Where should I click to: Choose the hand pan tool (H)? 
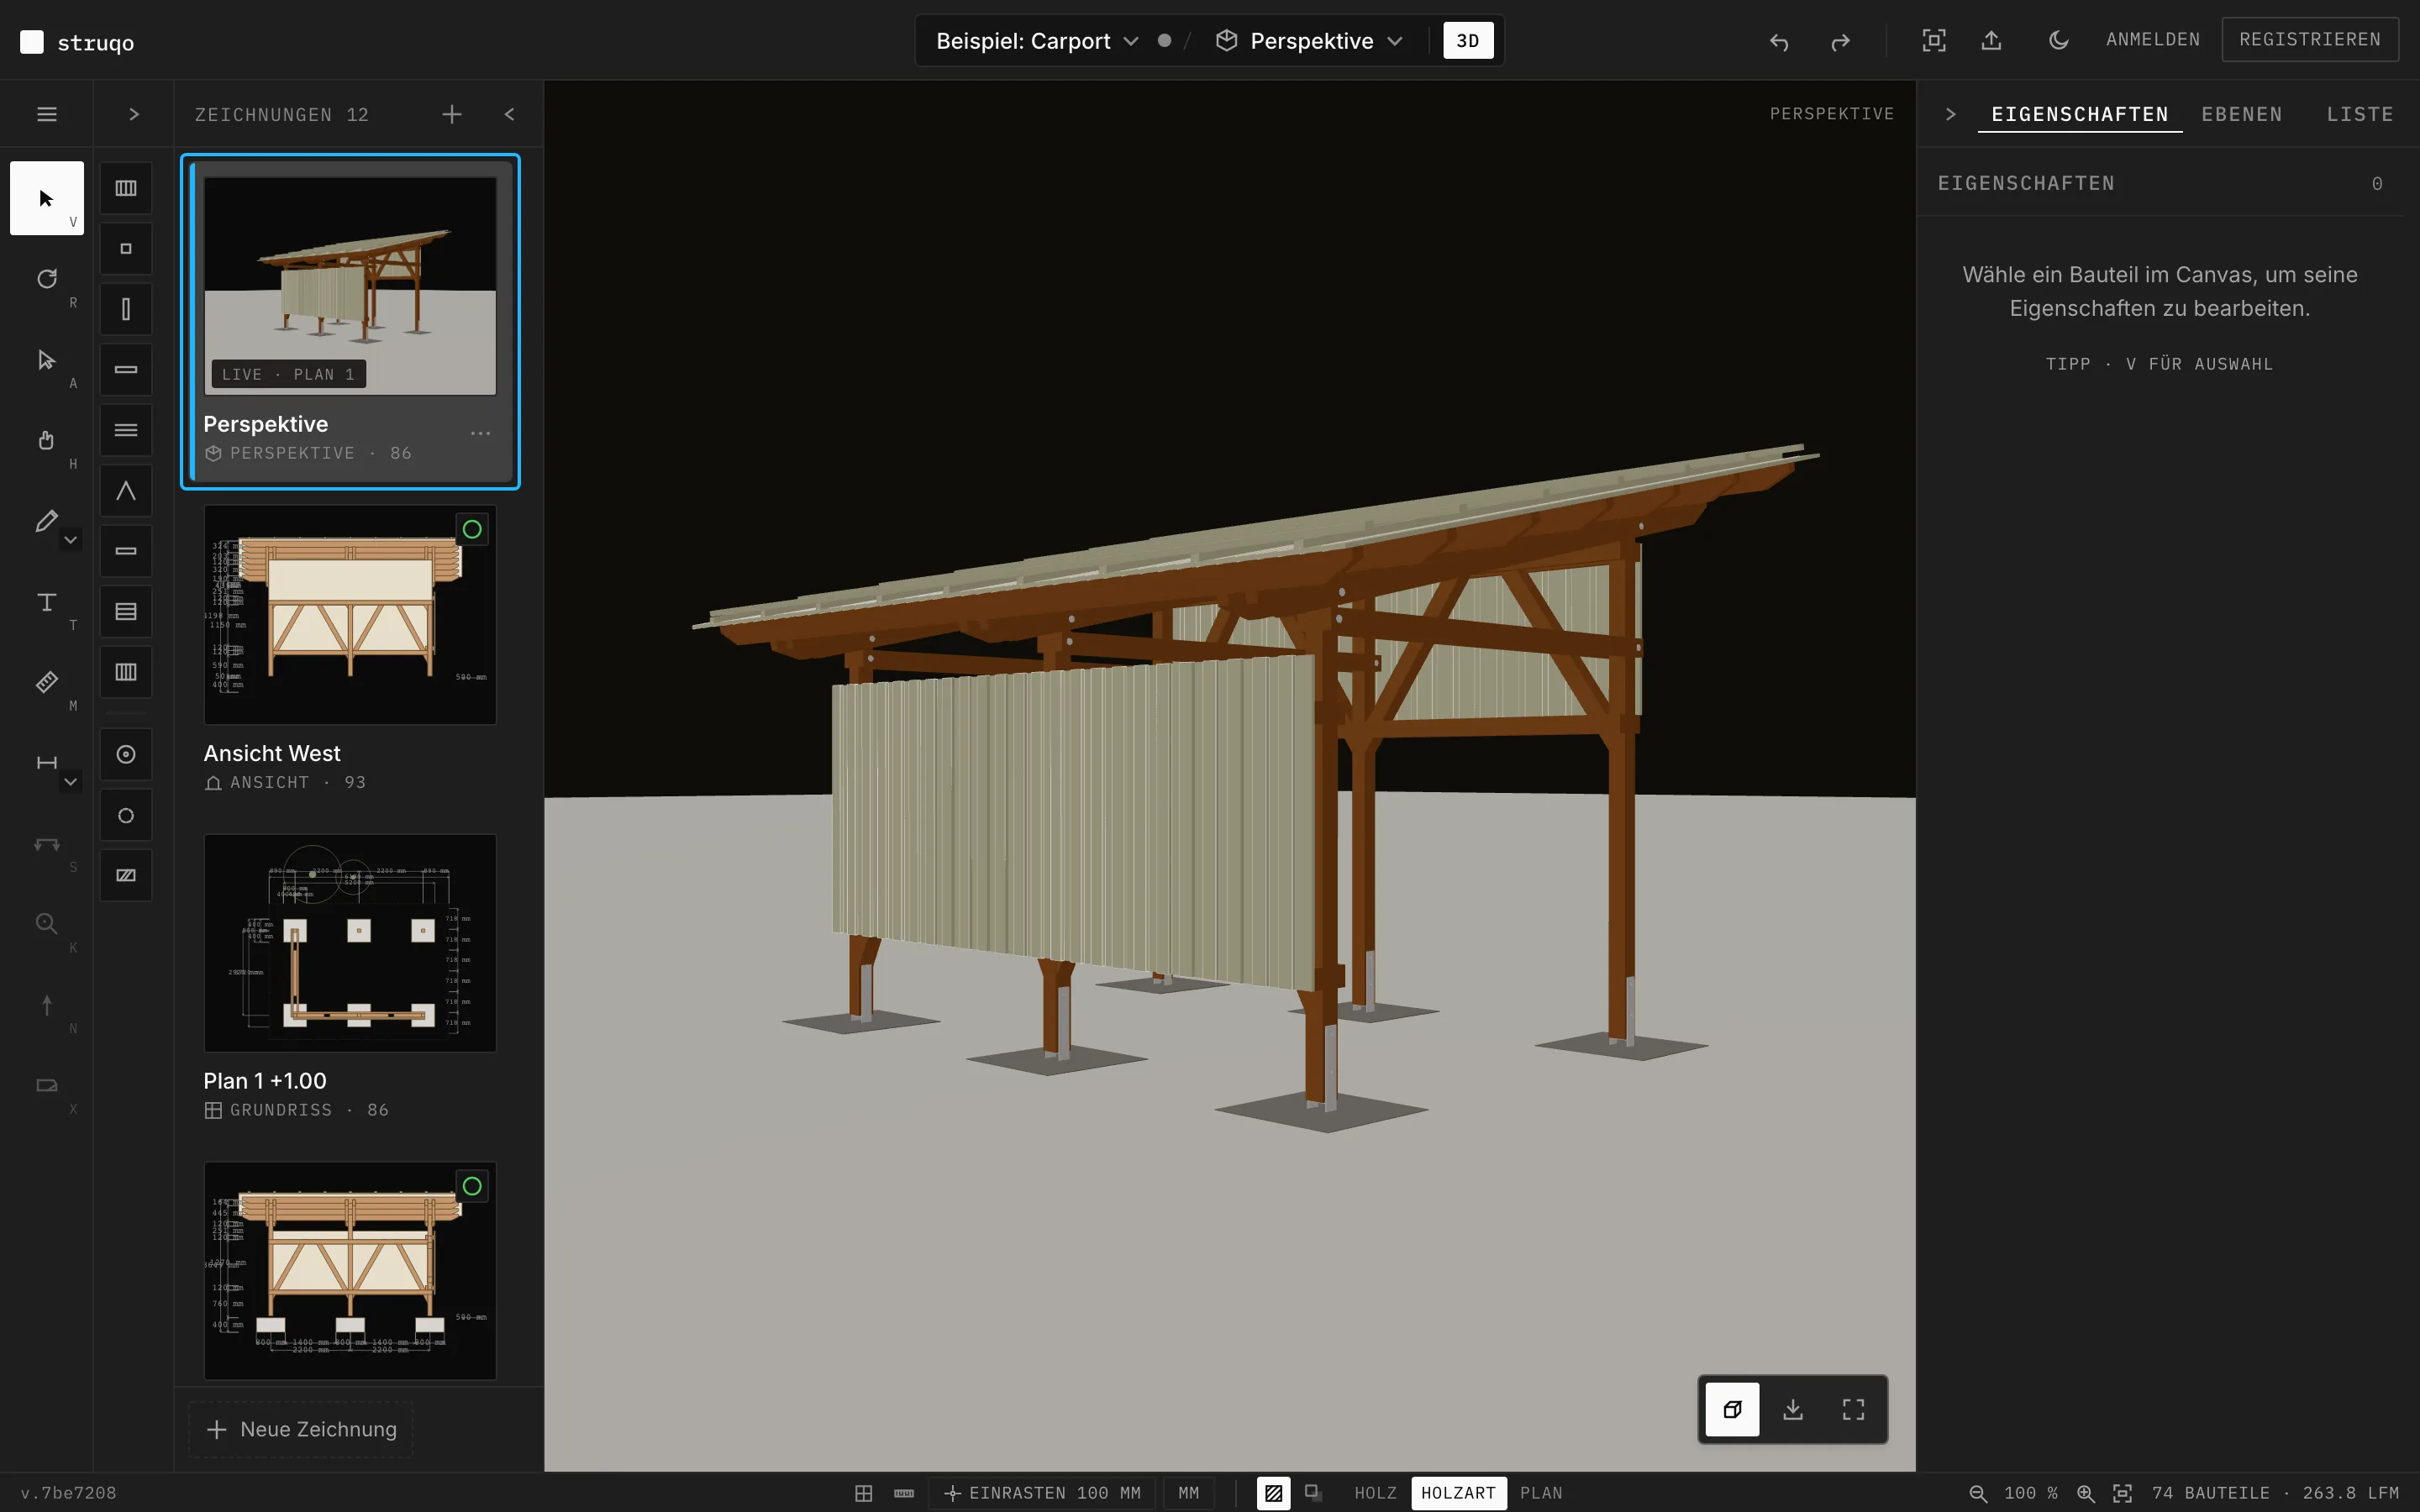click(47, 440)
